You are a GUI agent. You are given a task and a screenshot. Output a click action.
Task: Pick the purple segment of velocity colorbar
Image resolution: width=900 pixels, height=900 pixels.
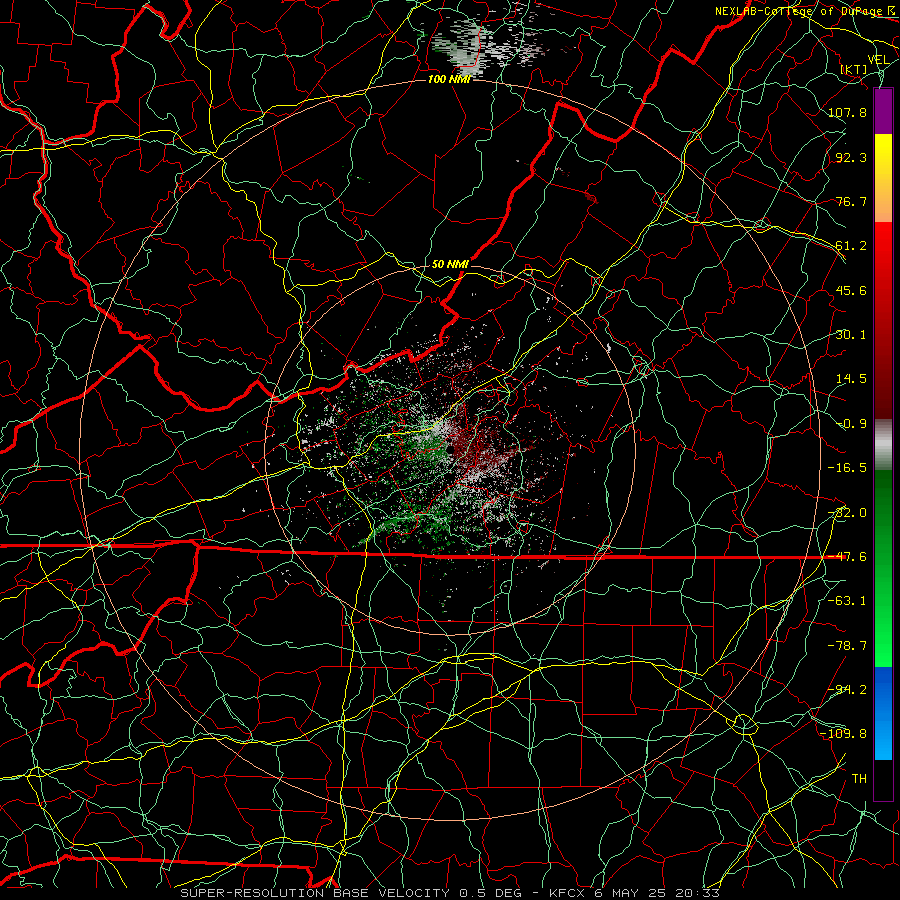point(883,111)
